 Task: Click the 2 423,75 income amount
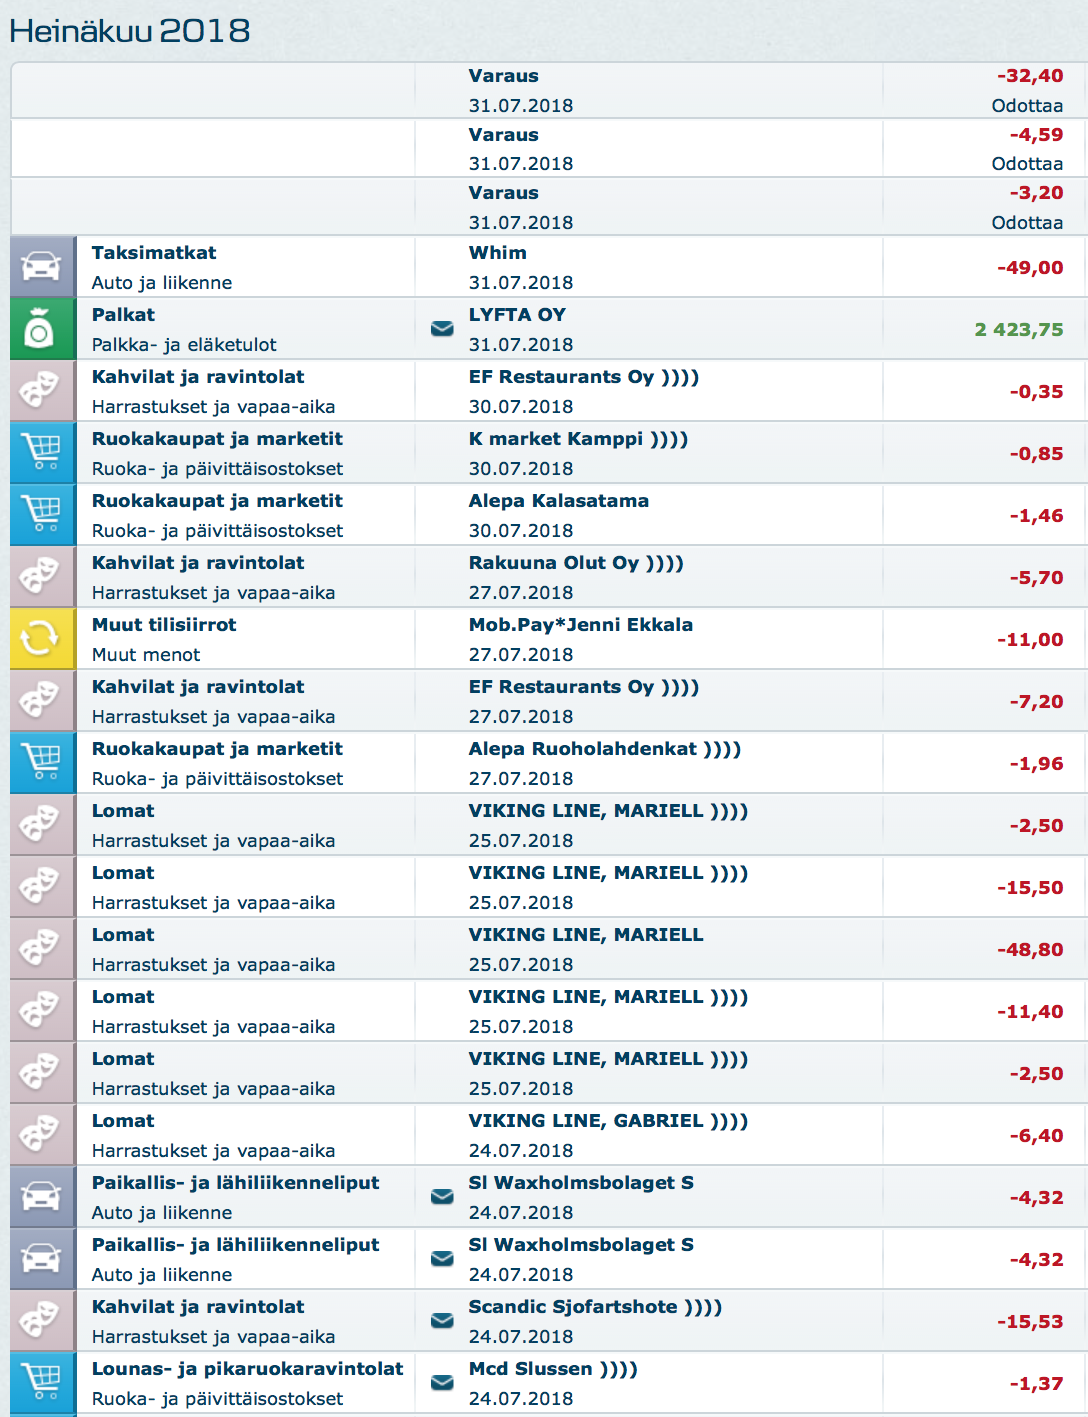[1018, 329]
